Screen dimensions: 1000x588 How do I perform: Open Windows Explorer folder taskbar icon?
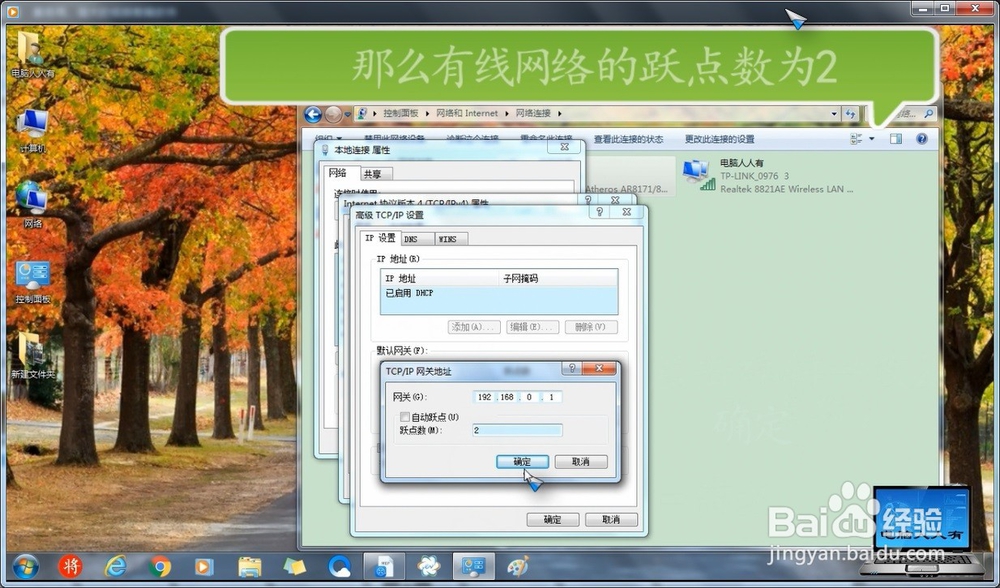click(249, 566)
